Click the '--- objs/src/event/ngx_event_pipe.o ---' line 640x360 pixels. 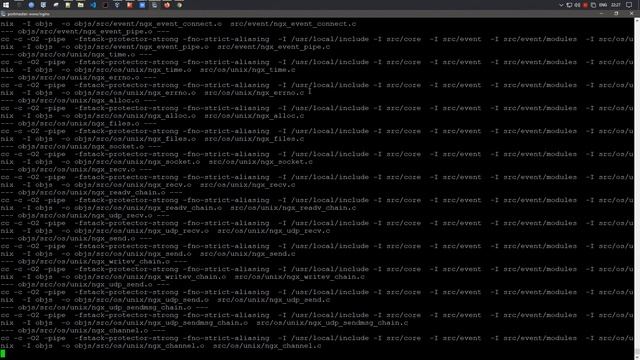[x=85, y=31]
